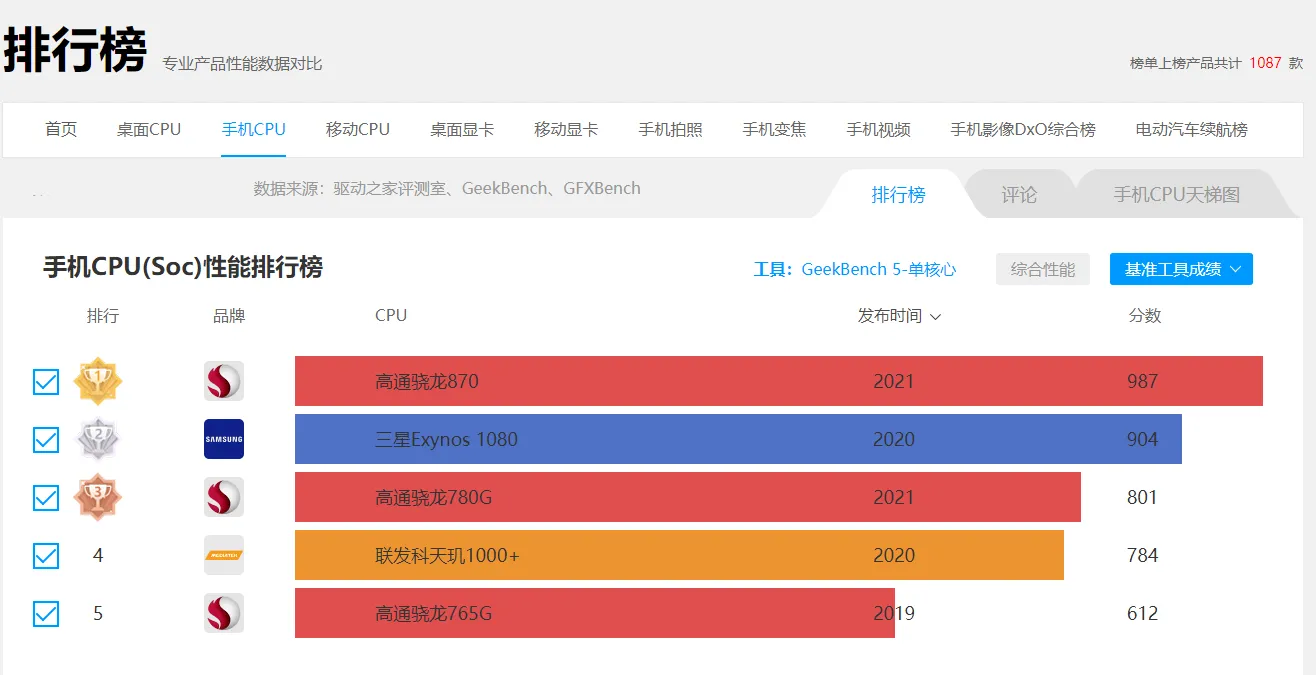Viewport: 1316px width, 675px height.
Task: Click MediaTek logo beside 联发科天玑1000+
Action: click(224, 555)
